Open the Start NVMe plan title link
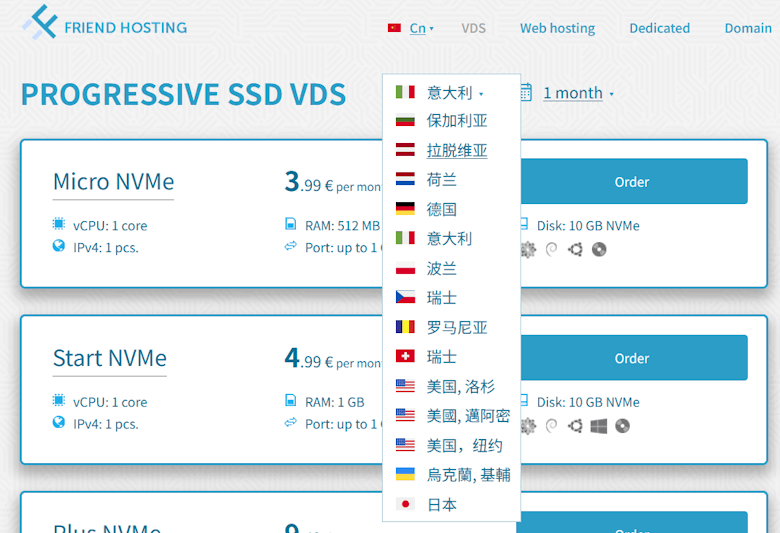Screen dimensions: 780x533 coord(110,358)
